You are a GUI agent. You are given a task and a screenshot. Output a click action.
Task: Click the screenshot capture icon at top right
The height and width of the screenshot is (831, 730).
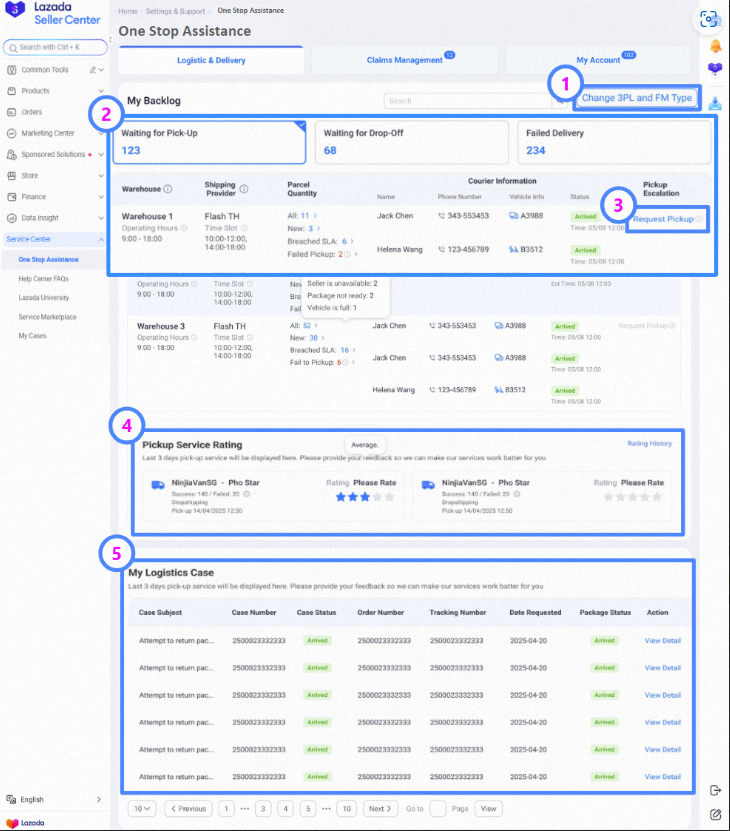709,19
